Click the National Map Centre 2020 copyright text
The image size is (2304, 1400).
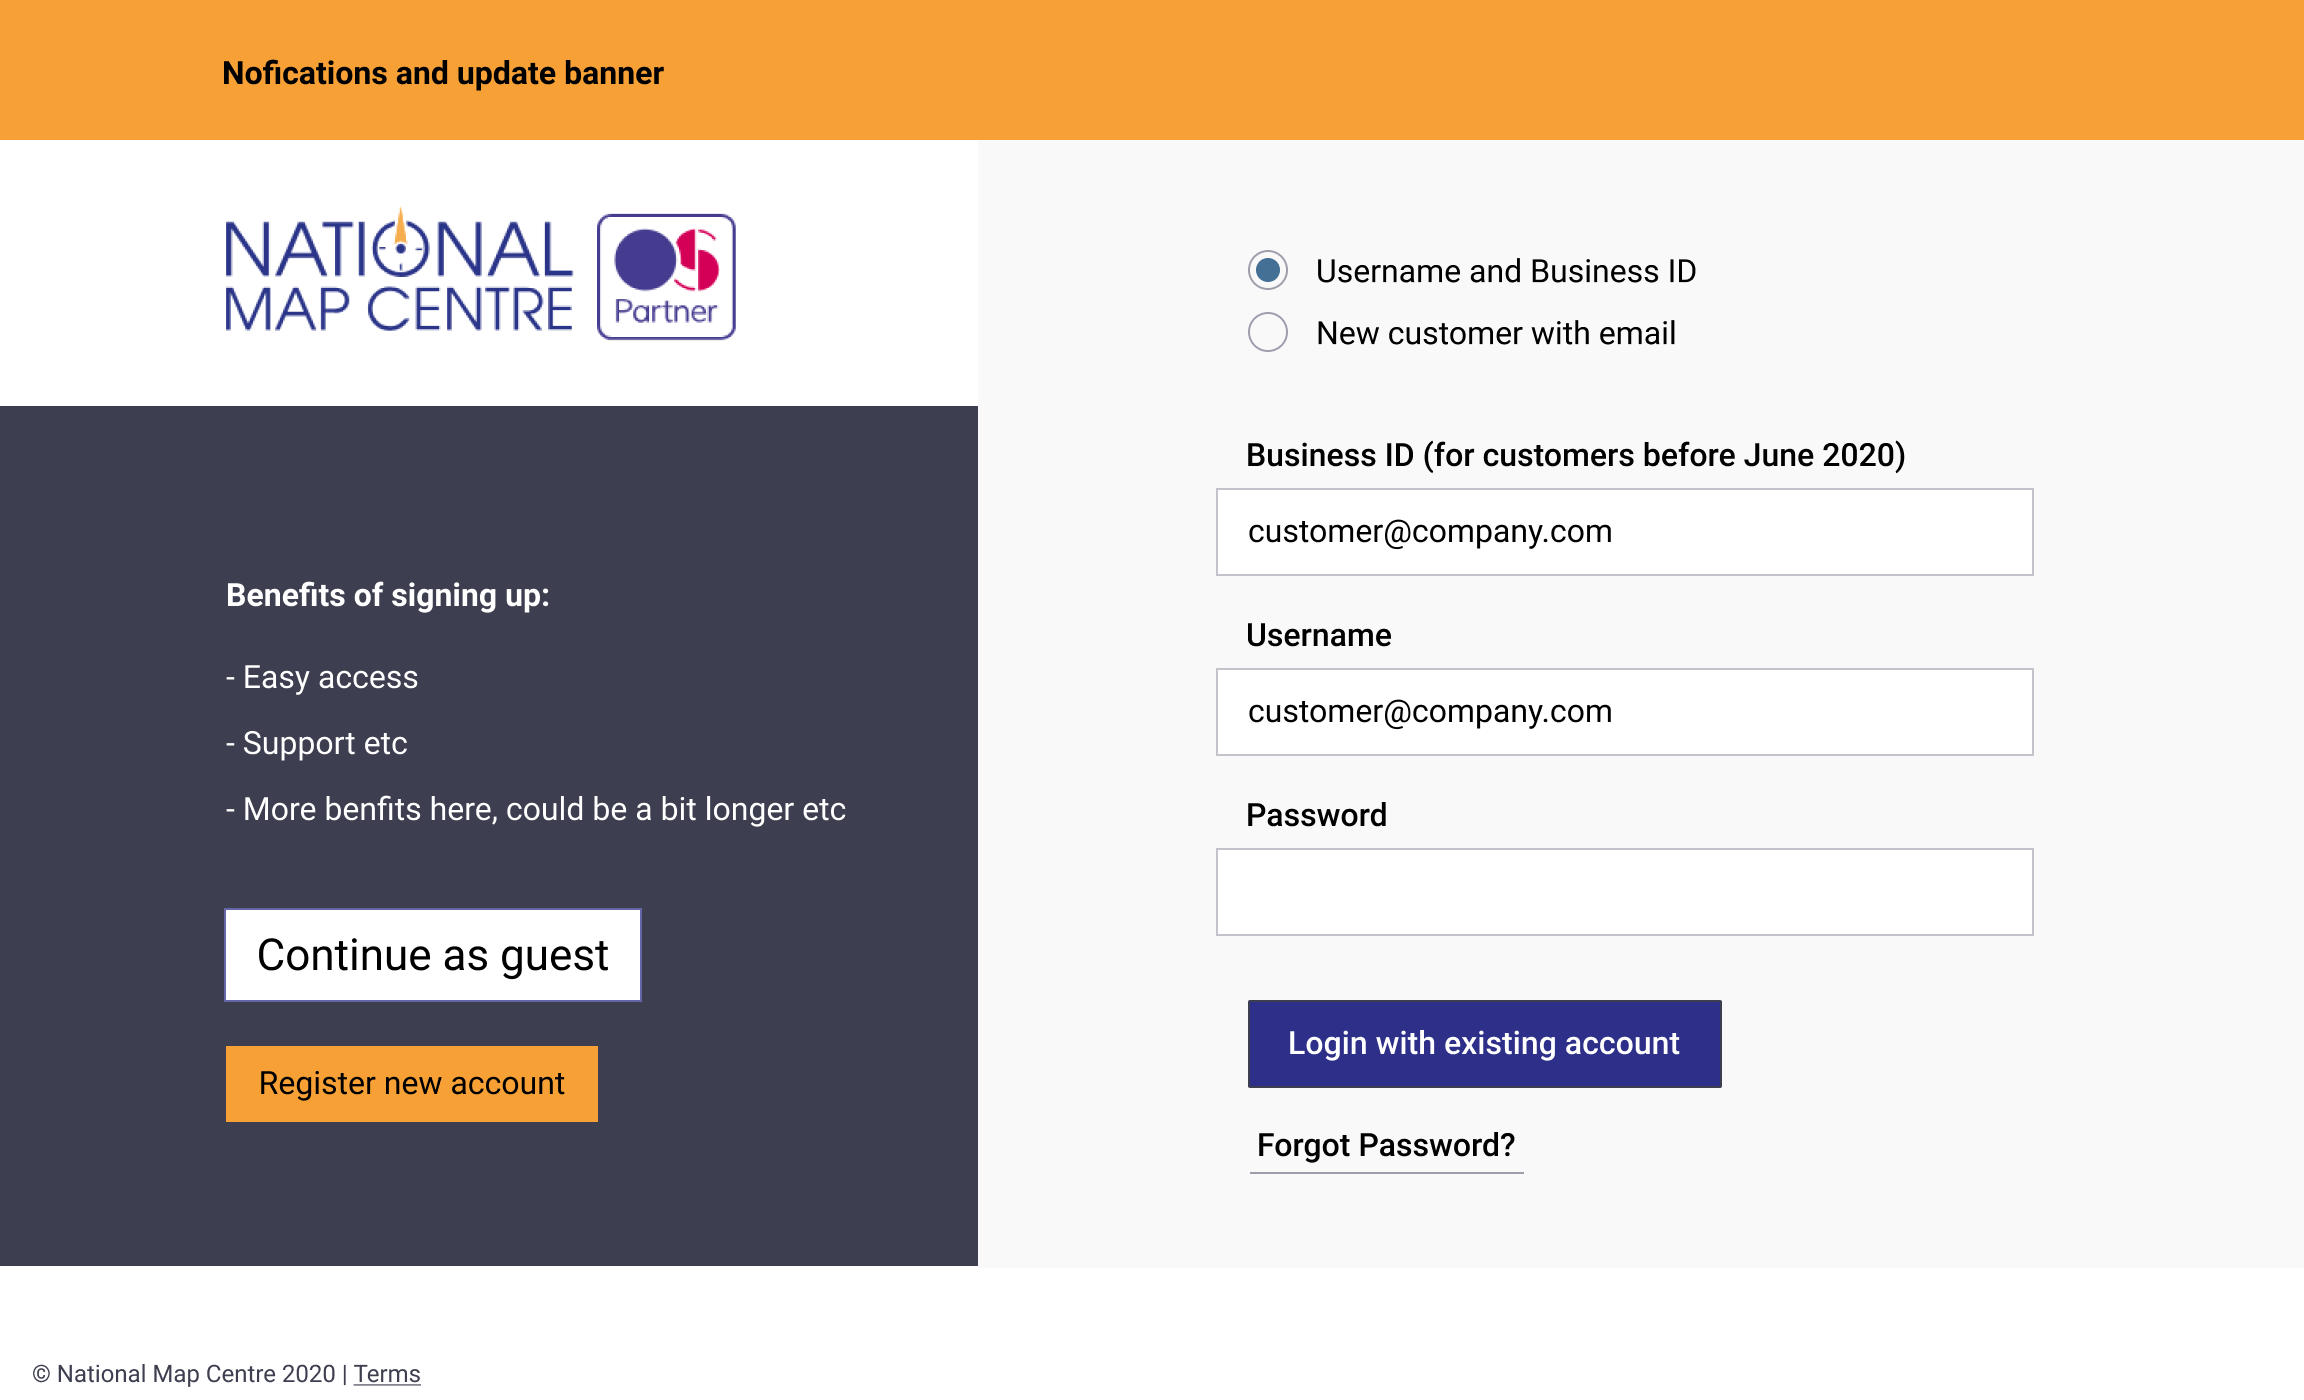184,1374
